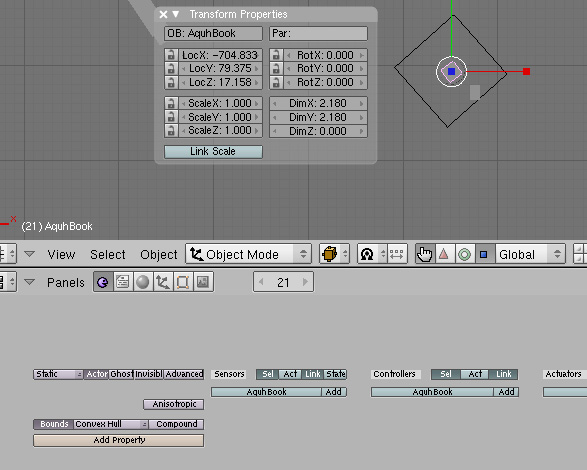Toggle the 3D manipulator hand icon
The image size is (587, 470).
pyautogui.click(x=425, y=254)
